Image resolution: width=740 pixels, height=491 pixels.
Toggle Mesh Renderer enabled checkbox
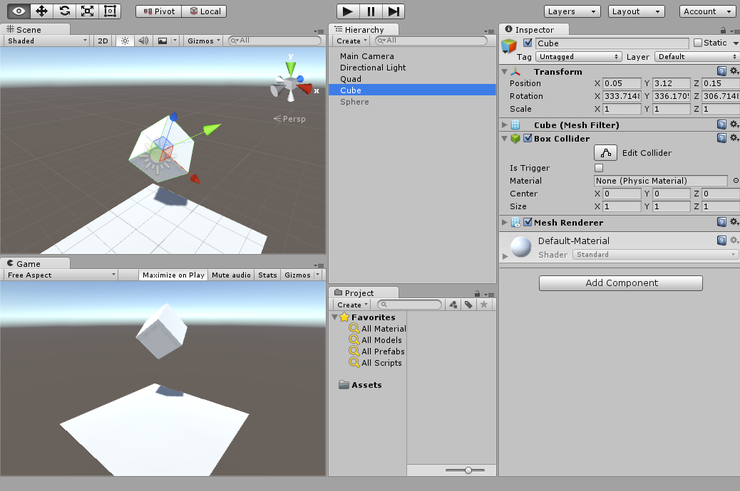(x=528, y=222)
